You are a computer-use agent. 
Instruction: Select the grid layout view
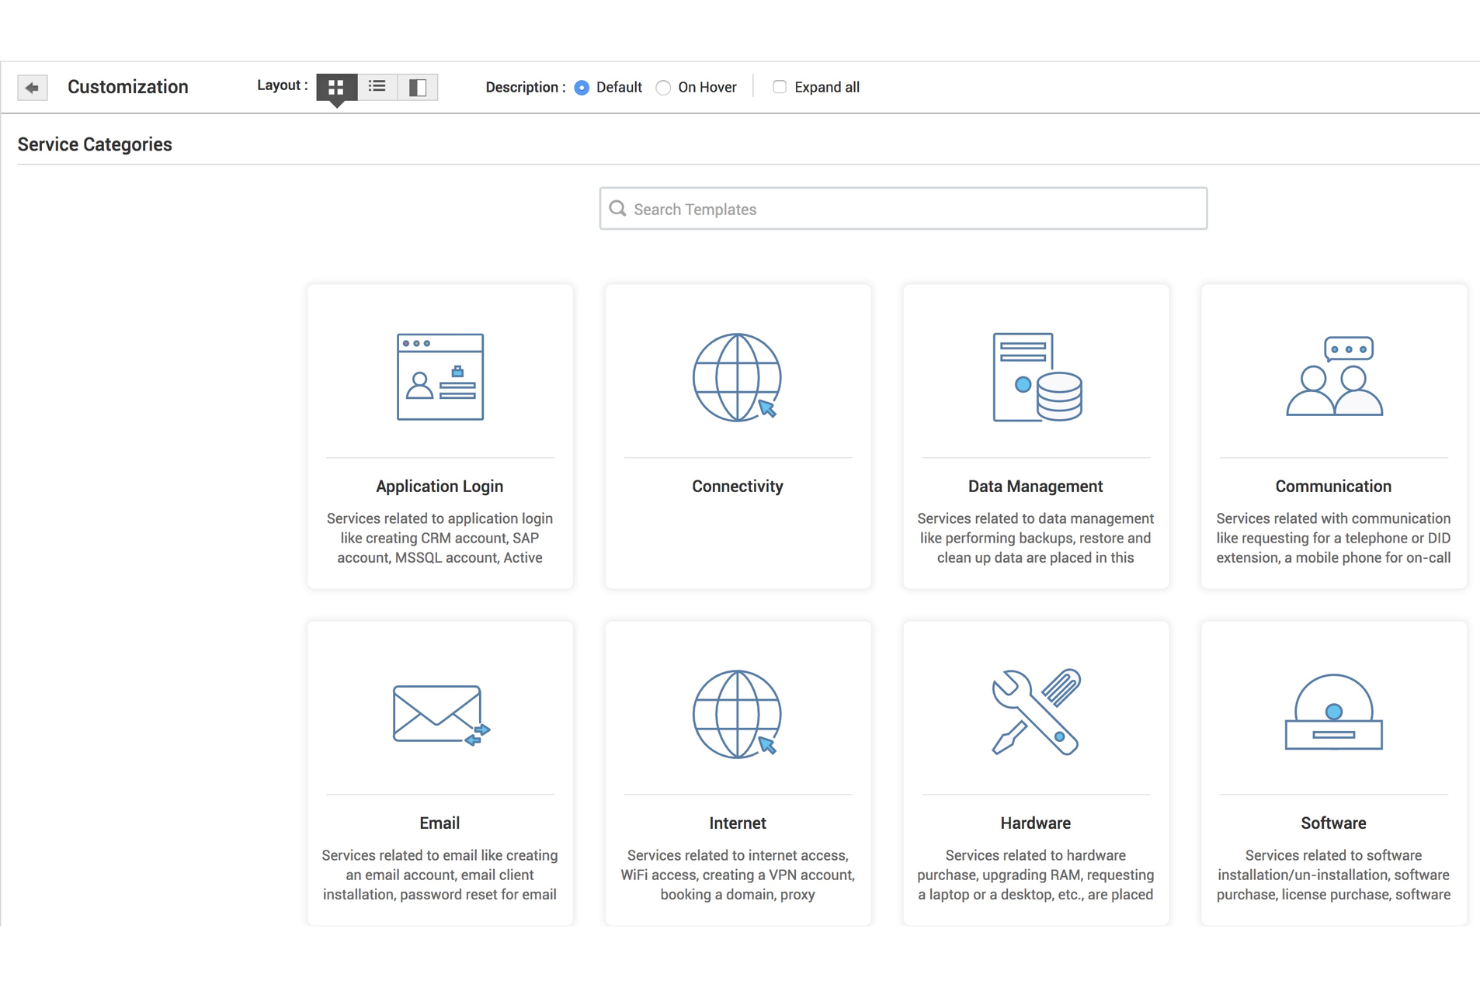pyautogui.click(x=335, y=87)
